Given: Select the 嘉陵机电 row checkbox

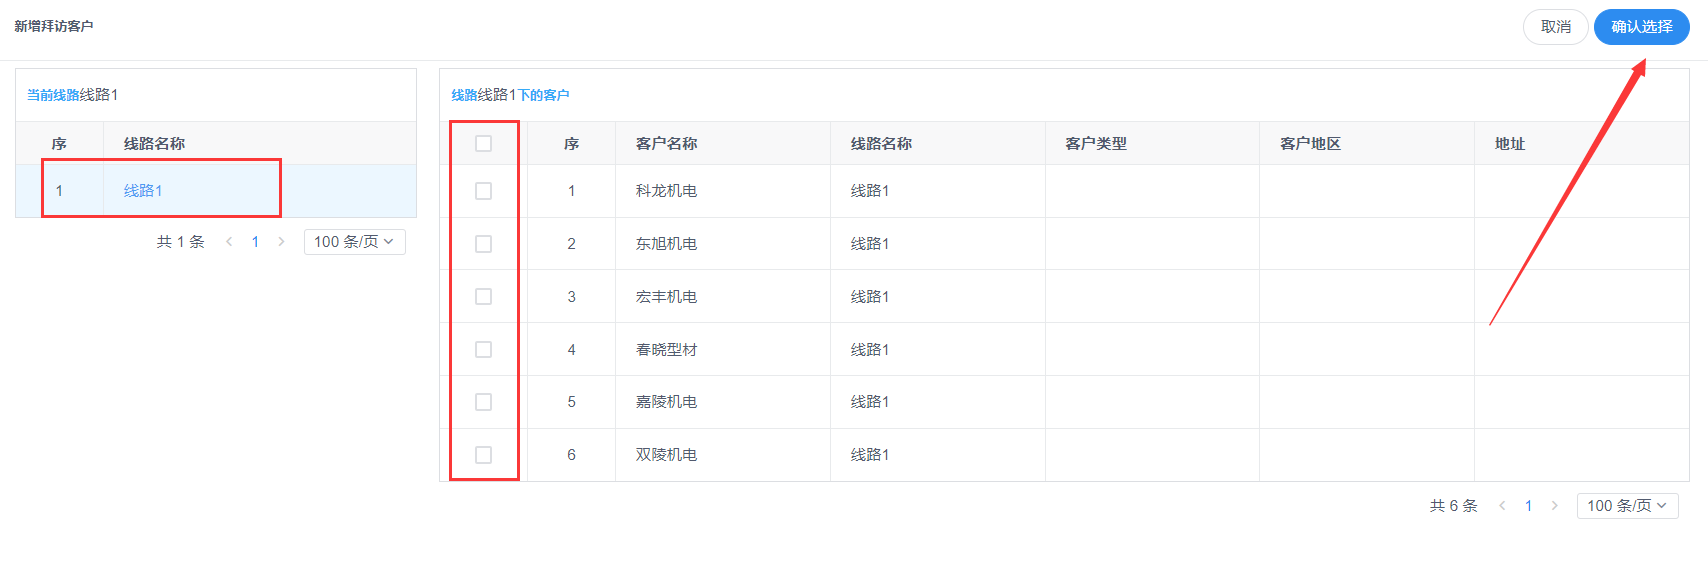Looking at the screenshot, I should click(x=484, y=402).
